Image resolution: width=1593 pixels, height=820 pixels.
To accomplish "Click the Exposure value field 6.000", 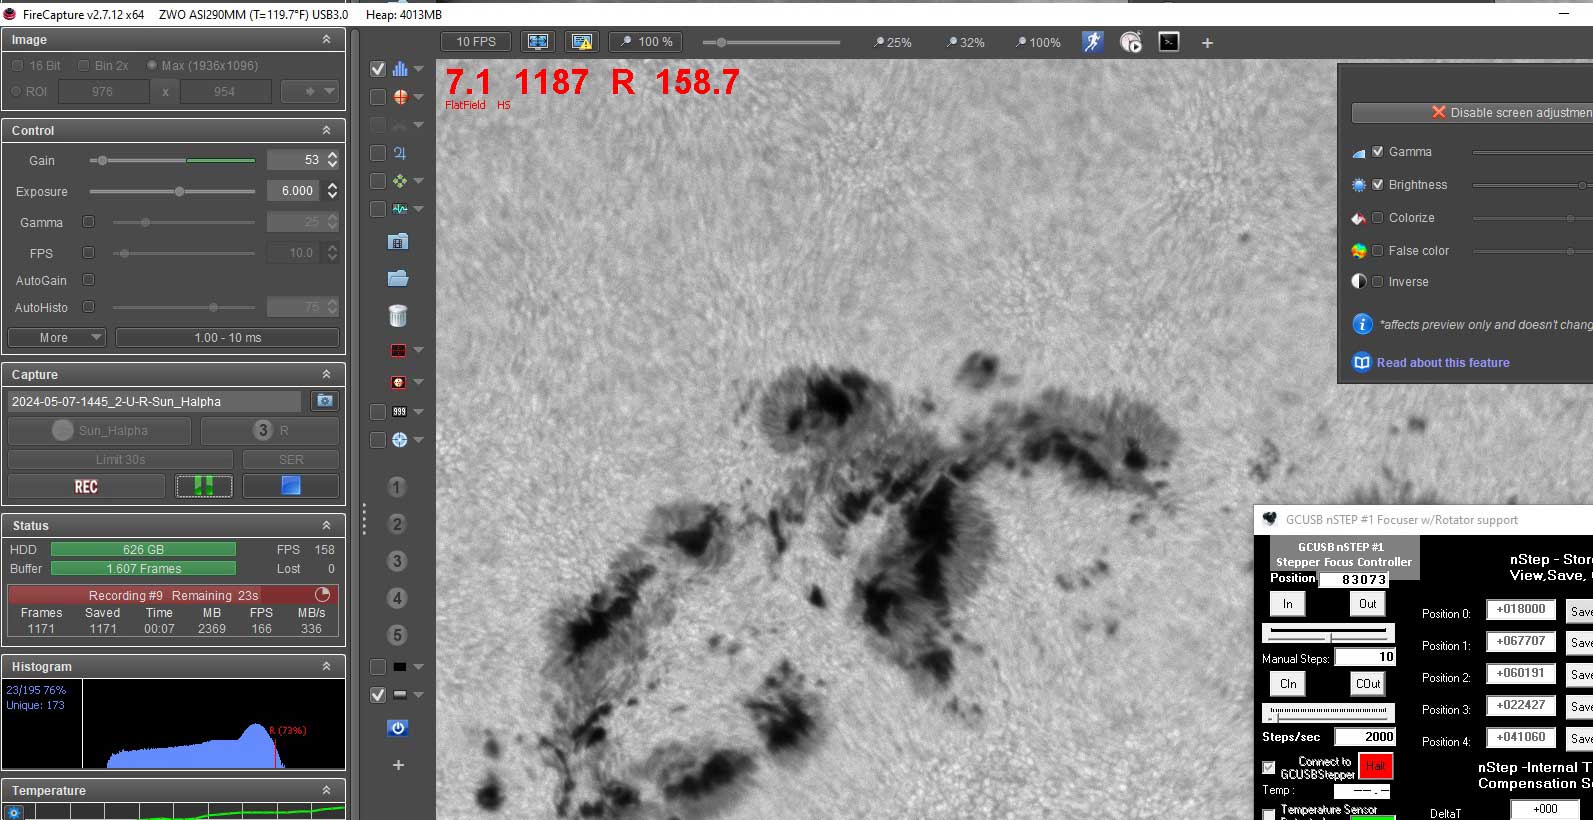I will click(295, 190).
